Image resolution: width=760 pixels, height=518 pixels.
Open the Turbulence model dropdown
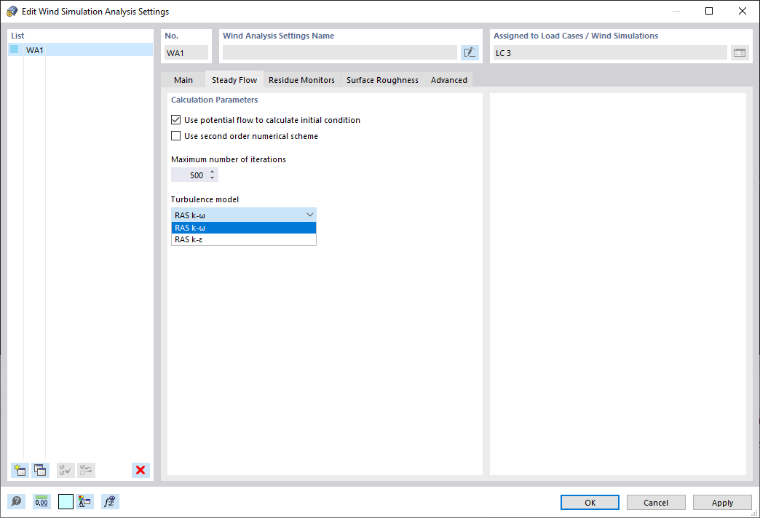244,215
